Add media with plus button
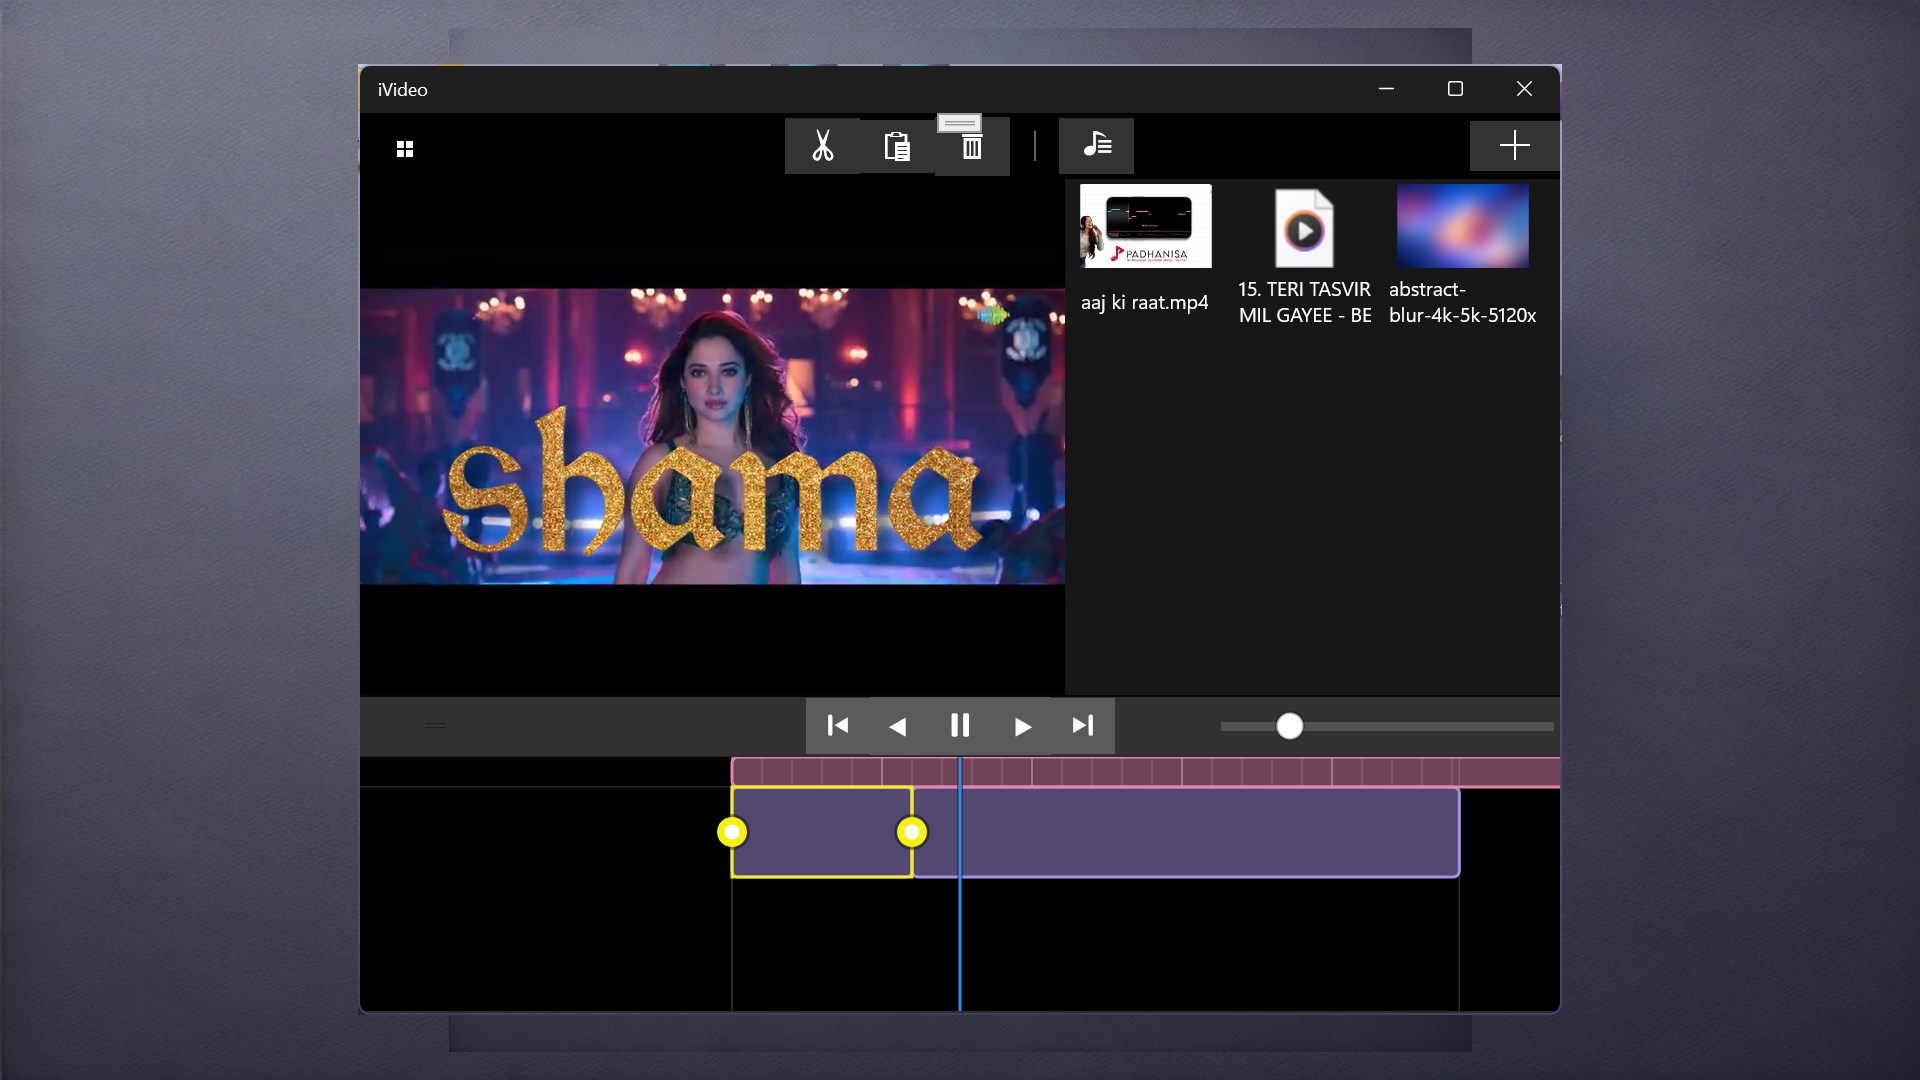The height and width of the screenshot is (1080, 1920). pos(1514,146)
